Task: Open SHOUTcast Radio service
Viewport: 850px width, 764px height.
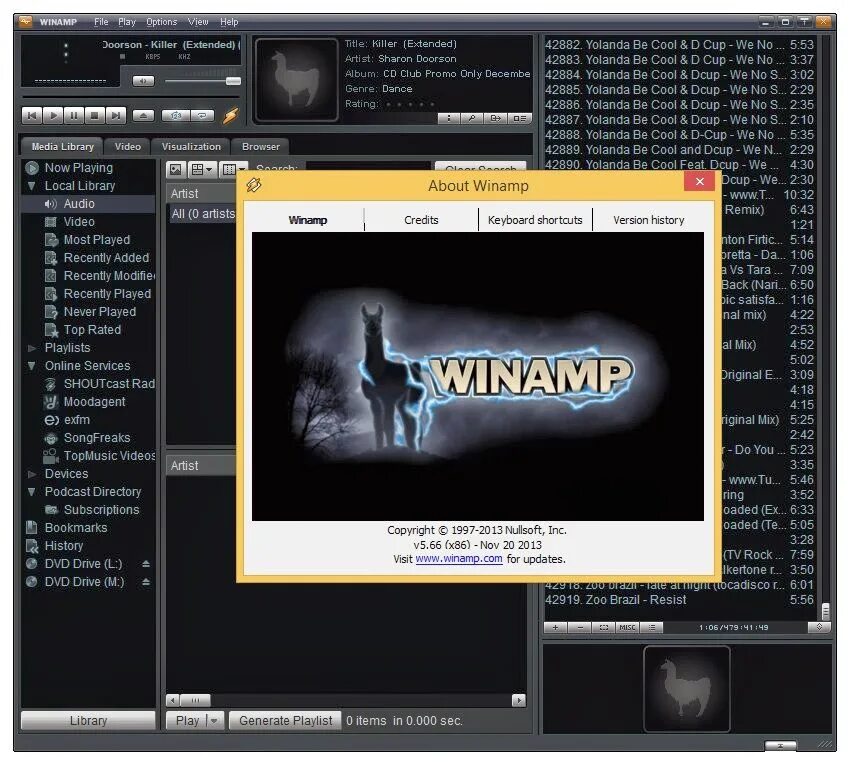Action: click(x=109, y=384)
